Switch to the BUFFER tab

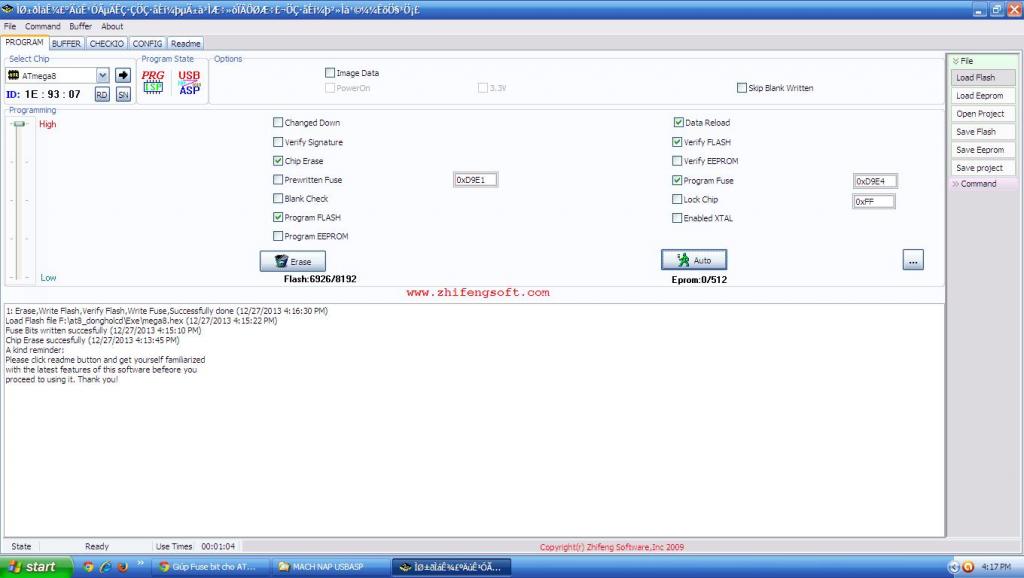tap(66, 43)
